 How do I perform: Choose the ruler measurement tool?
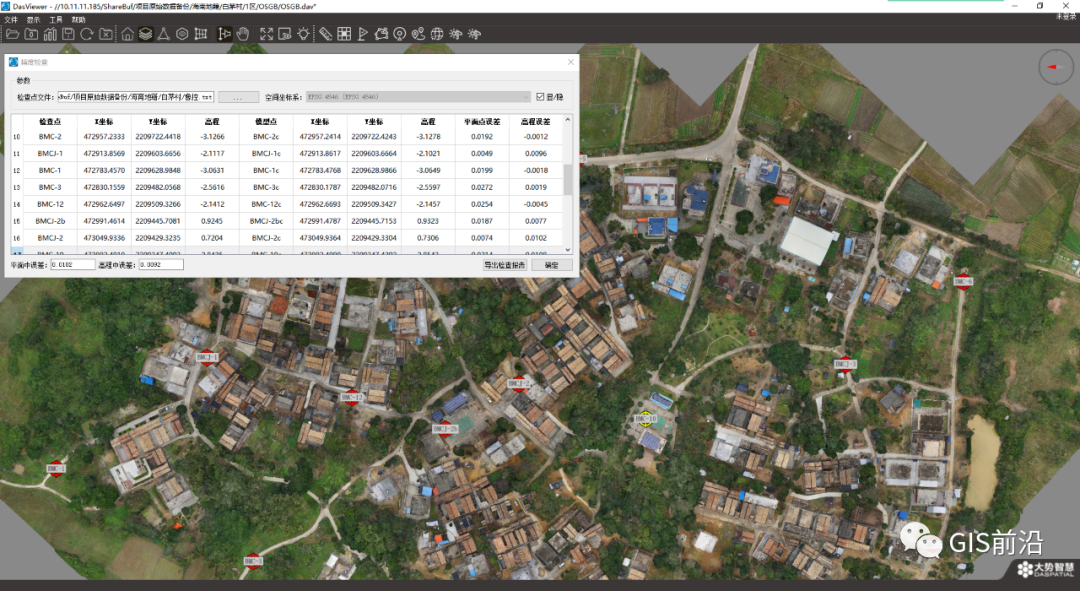pos(326,34)
